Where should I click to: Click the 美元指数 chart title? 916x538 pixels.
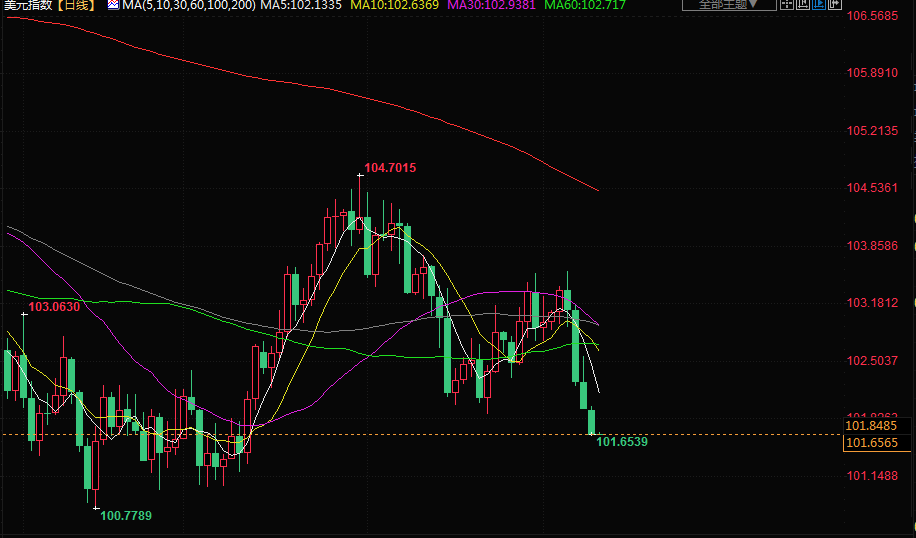click(x=27, y=5)
